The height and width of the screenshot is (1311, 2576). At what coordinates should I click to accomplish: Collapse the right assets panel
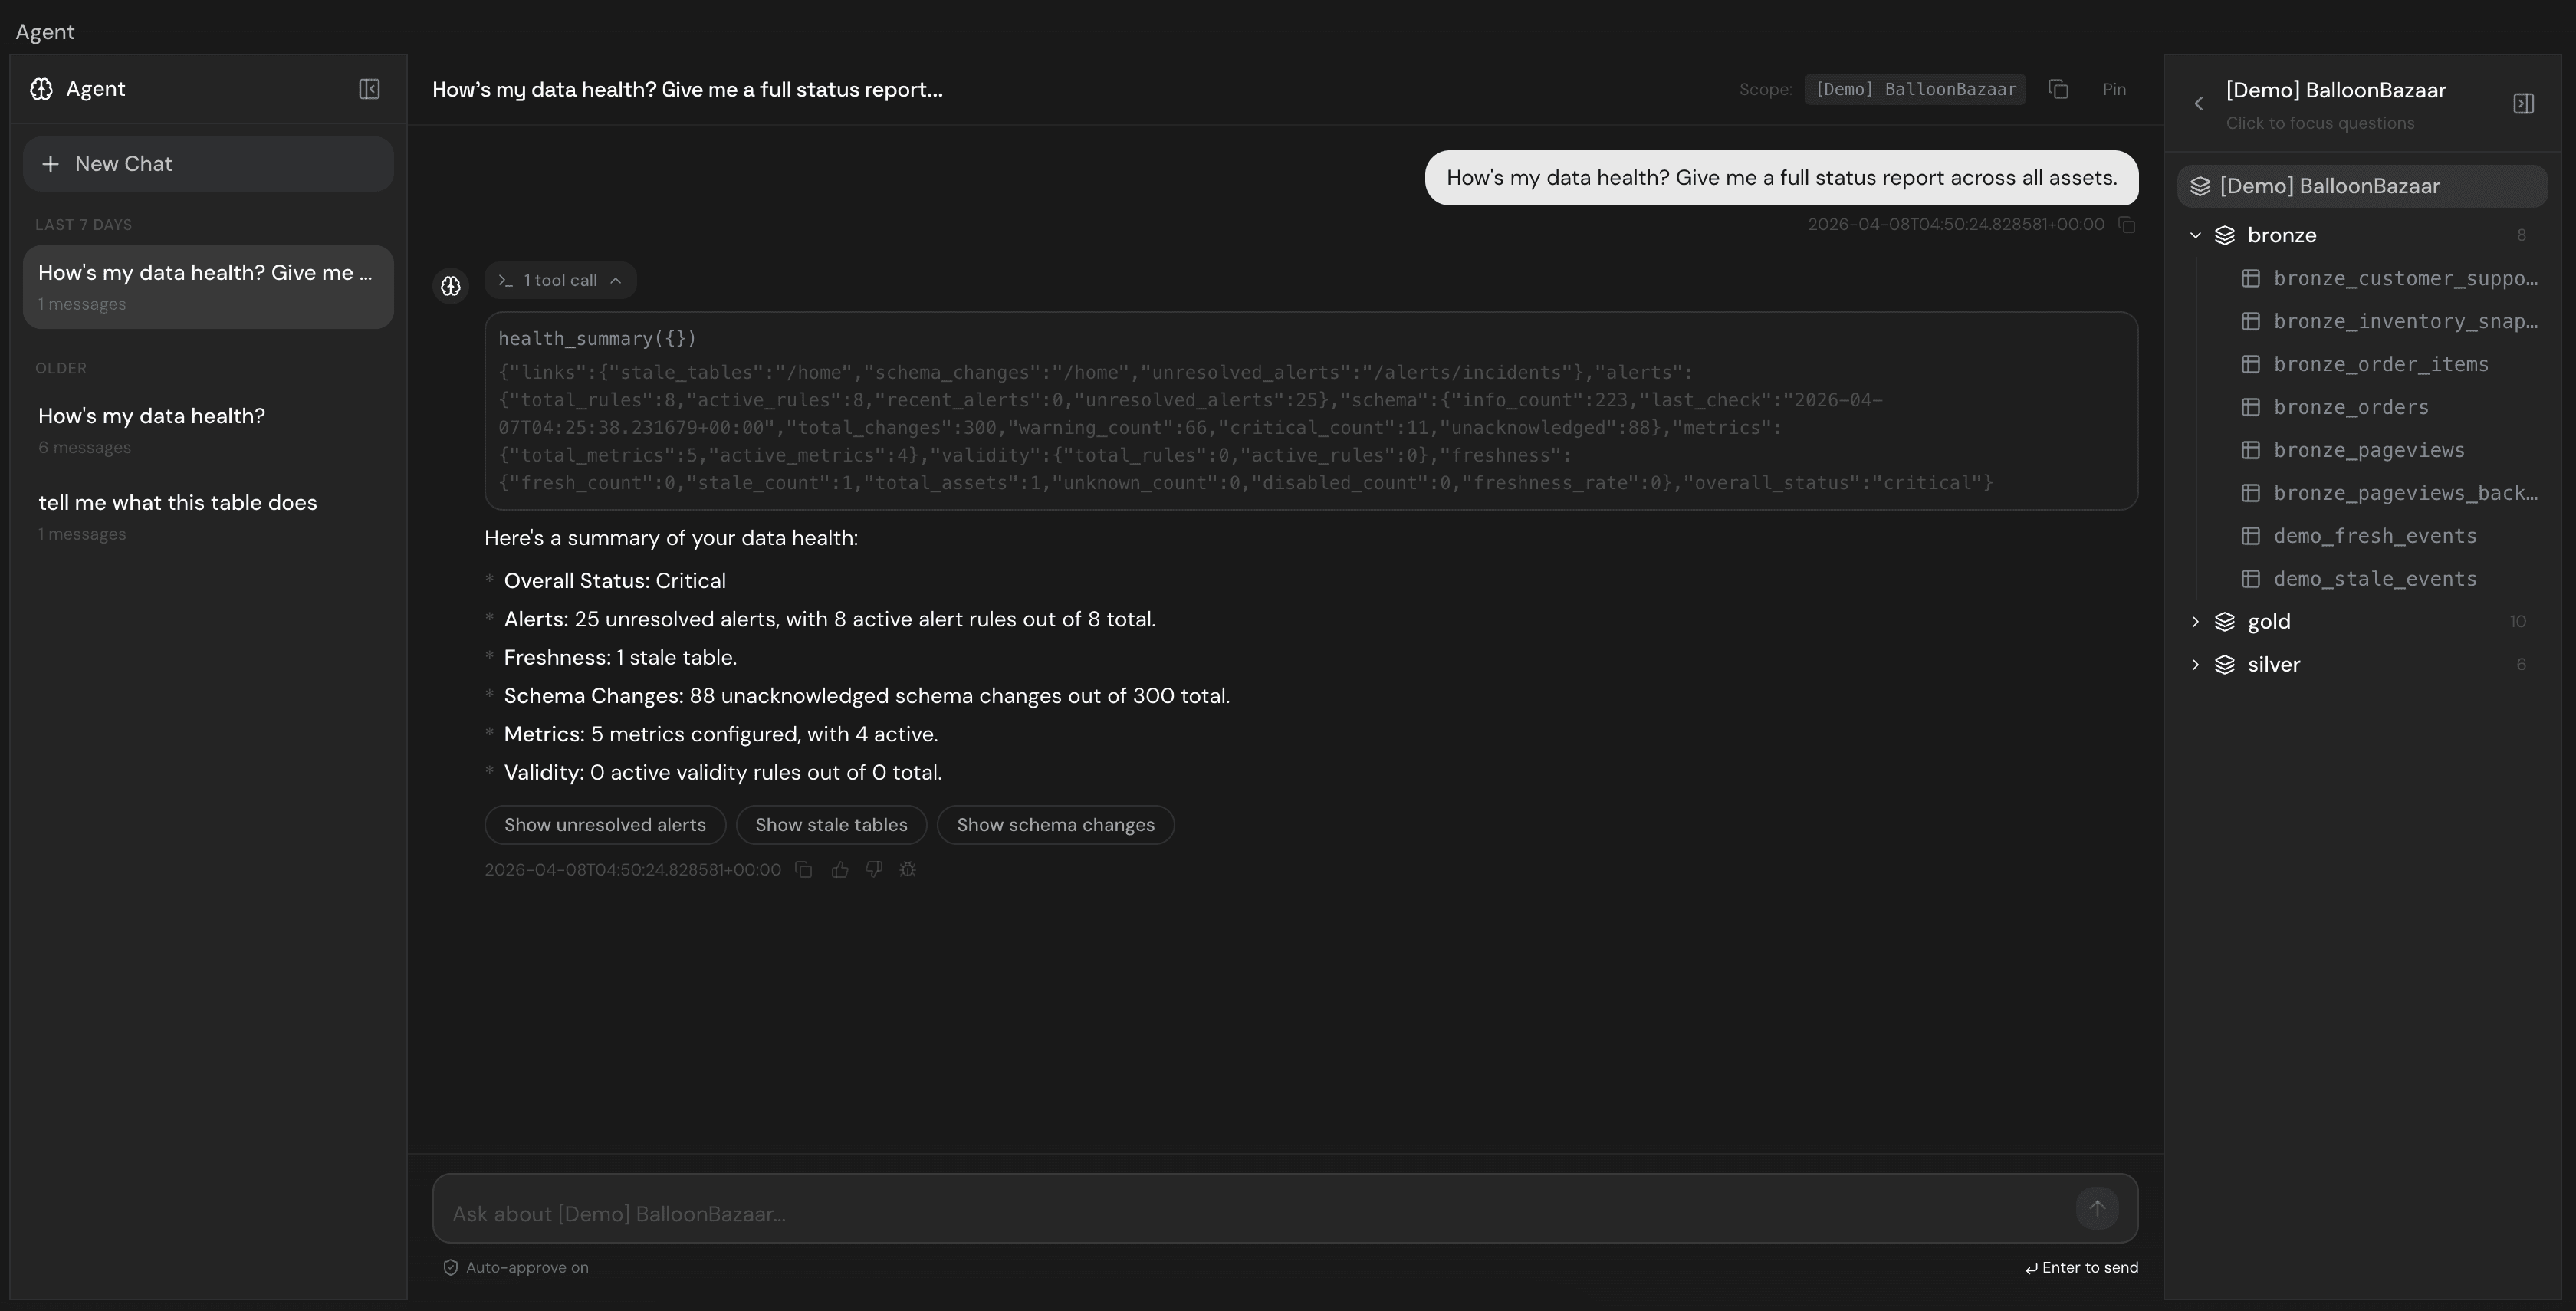point(2523,104)
